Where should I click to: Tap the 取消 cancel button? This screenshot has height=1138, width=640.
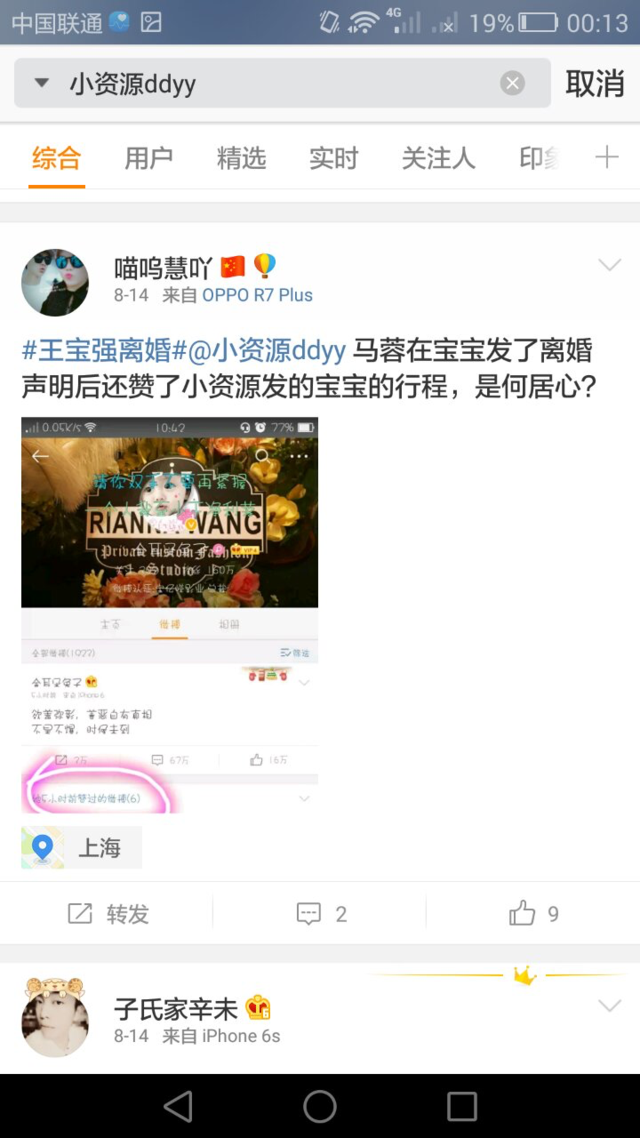[x=594, y=83]
